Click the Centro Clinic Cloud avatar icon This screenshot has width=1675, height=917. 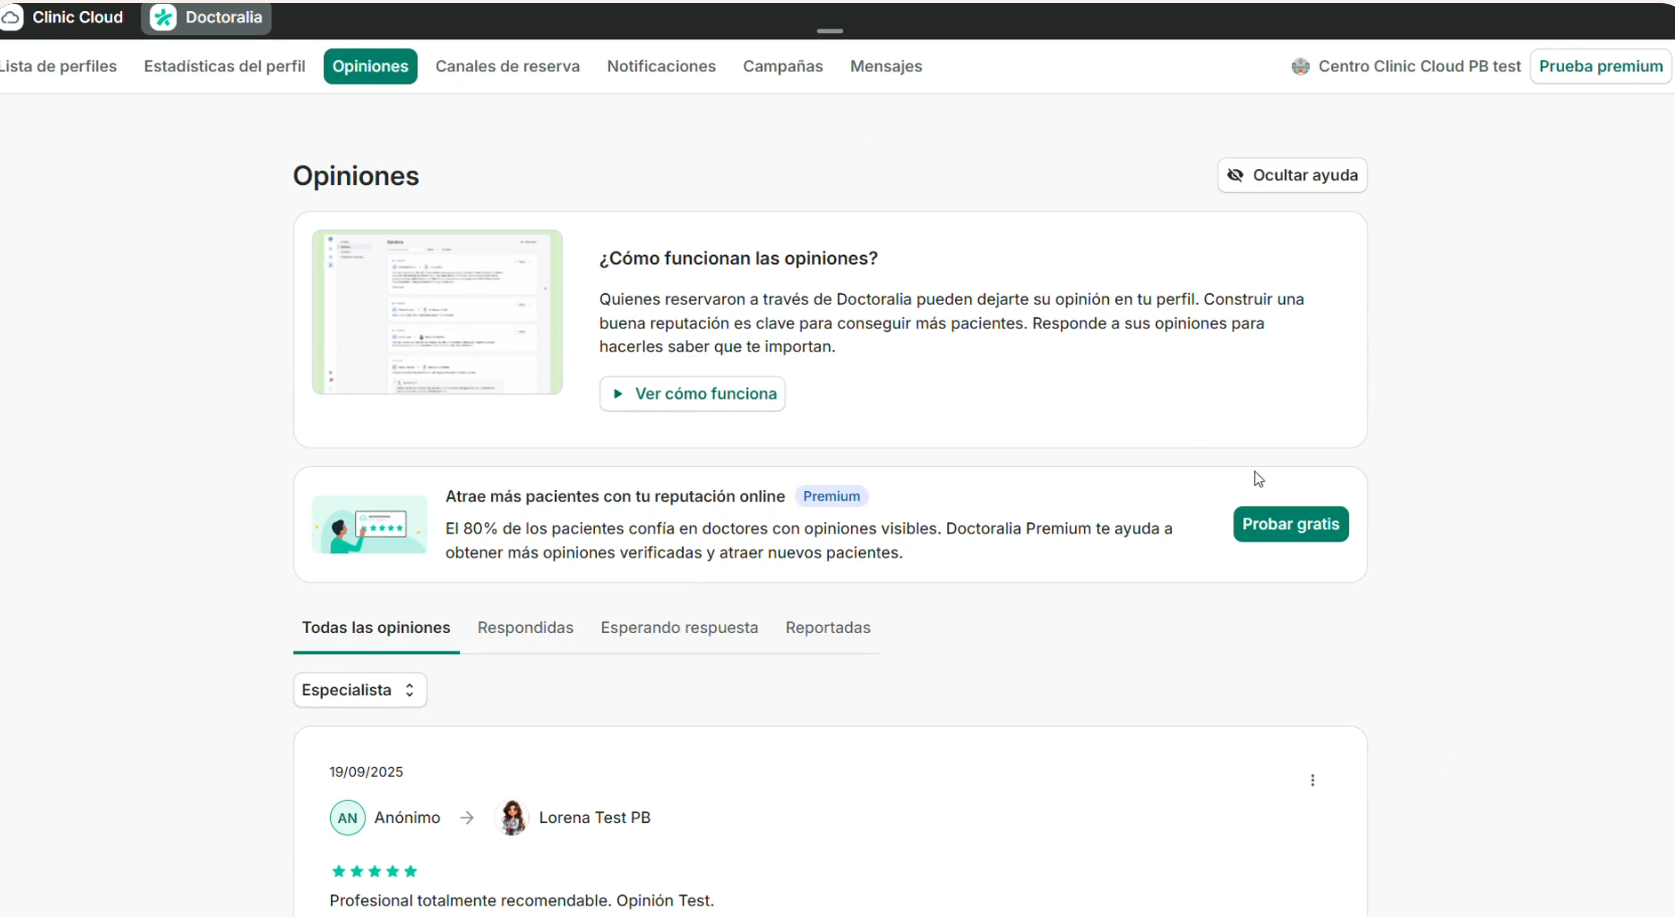click(1300, 67)
